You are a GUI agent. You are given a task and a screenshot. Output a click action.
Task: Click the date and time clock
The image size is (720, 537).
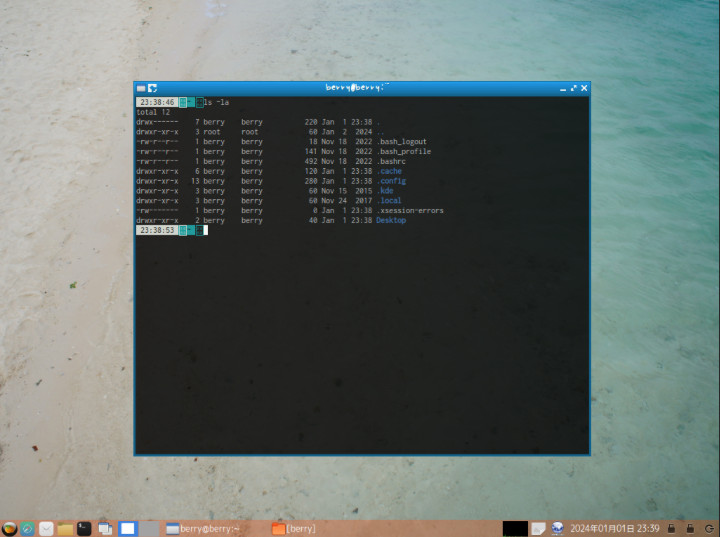point(615,529)
